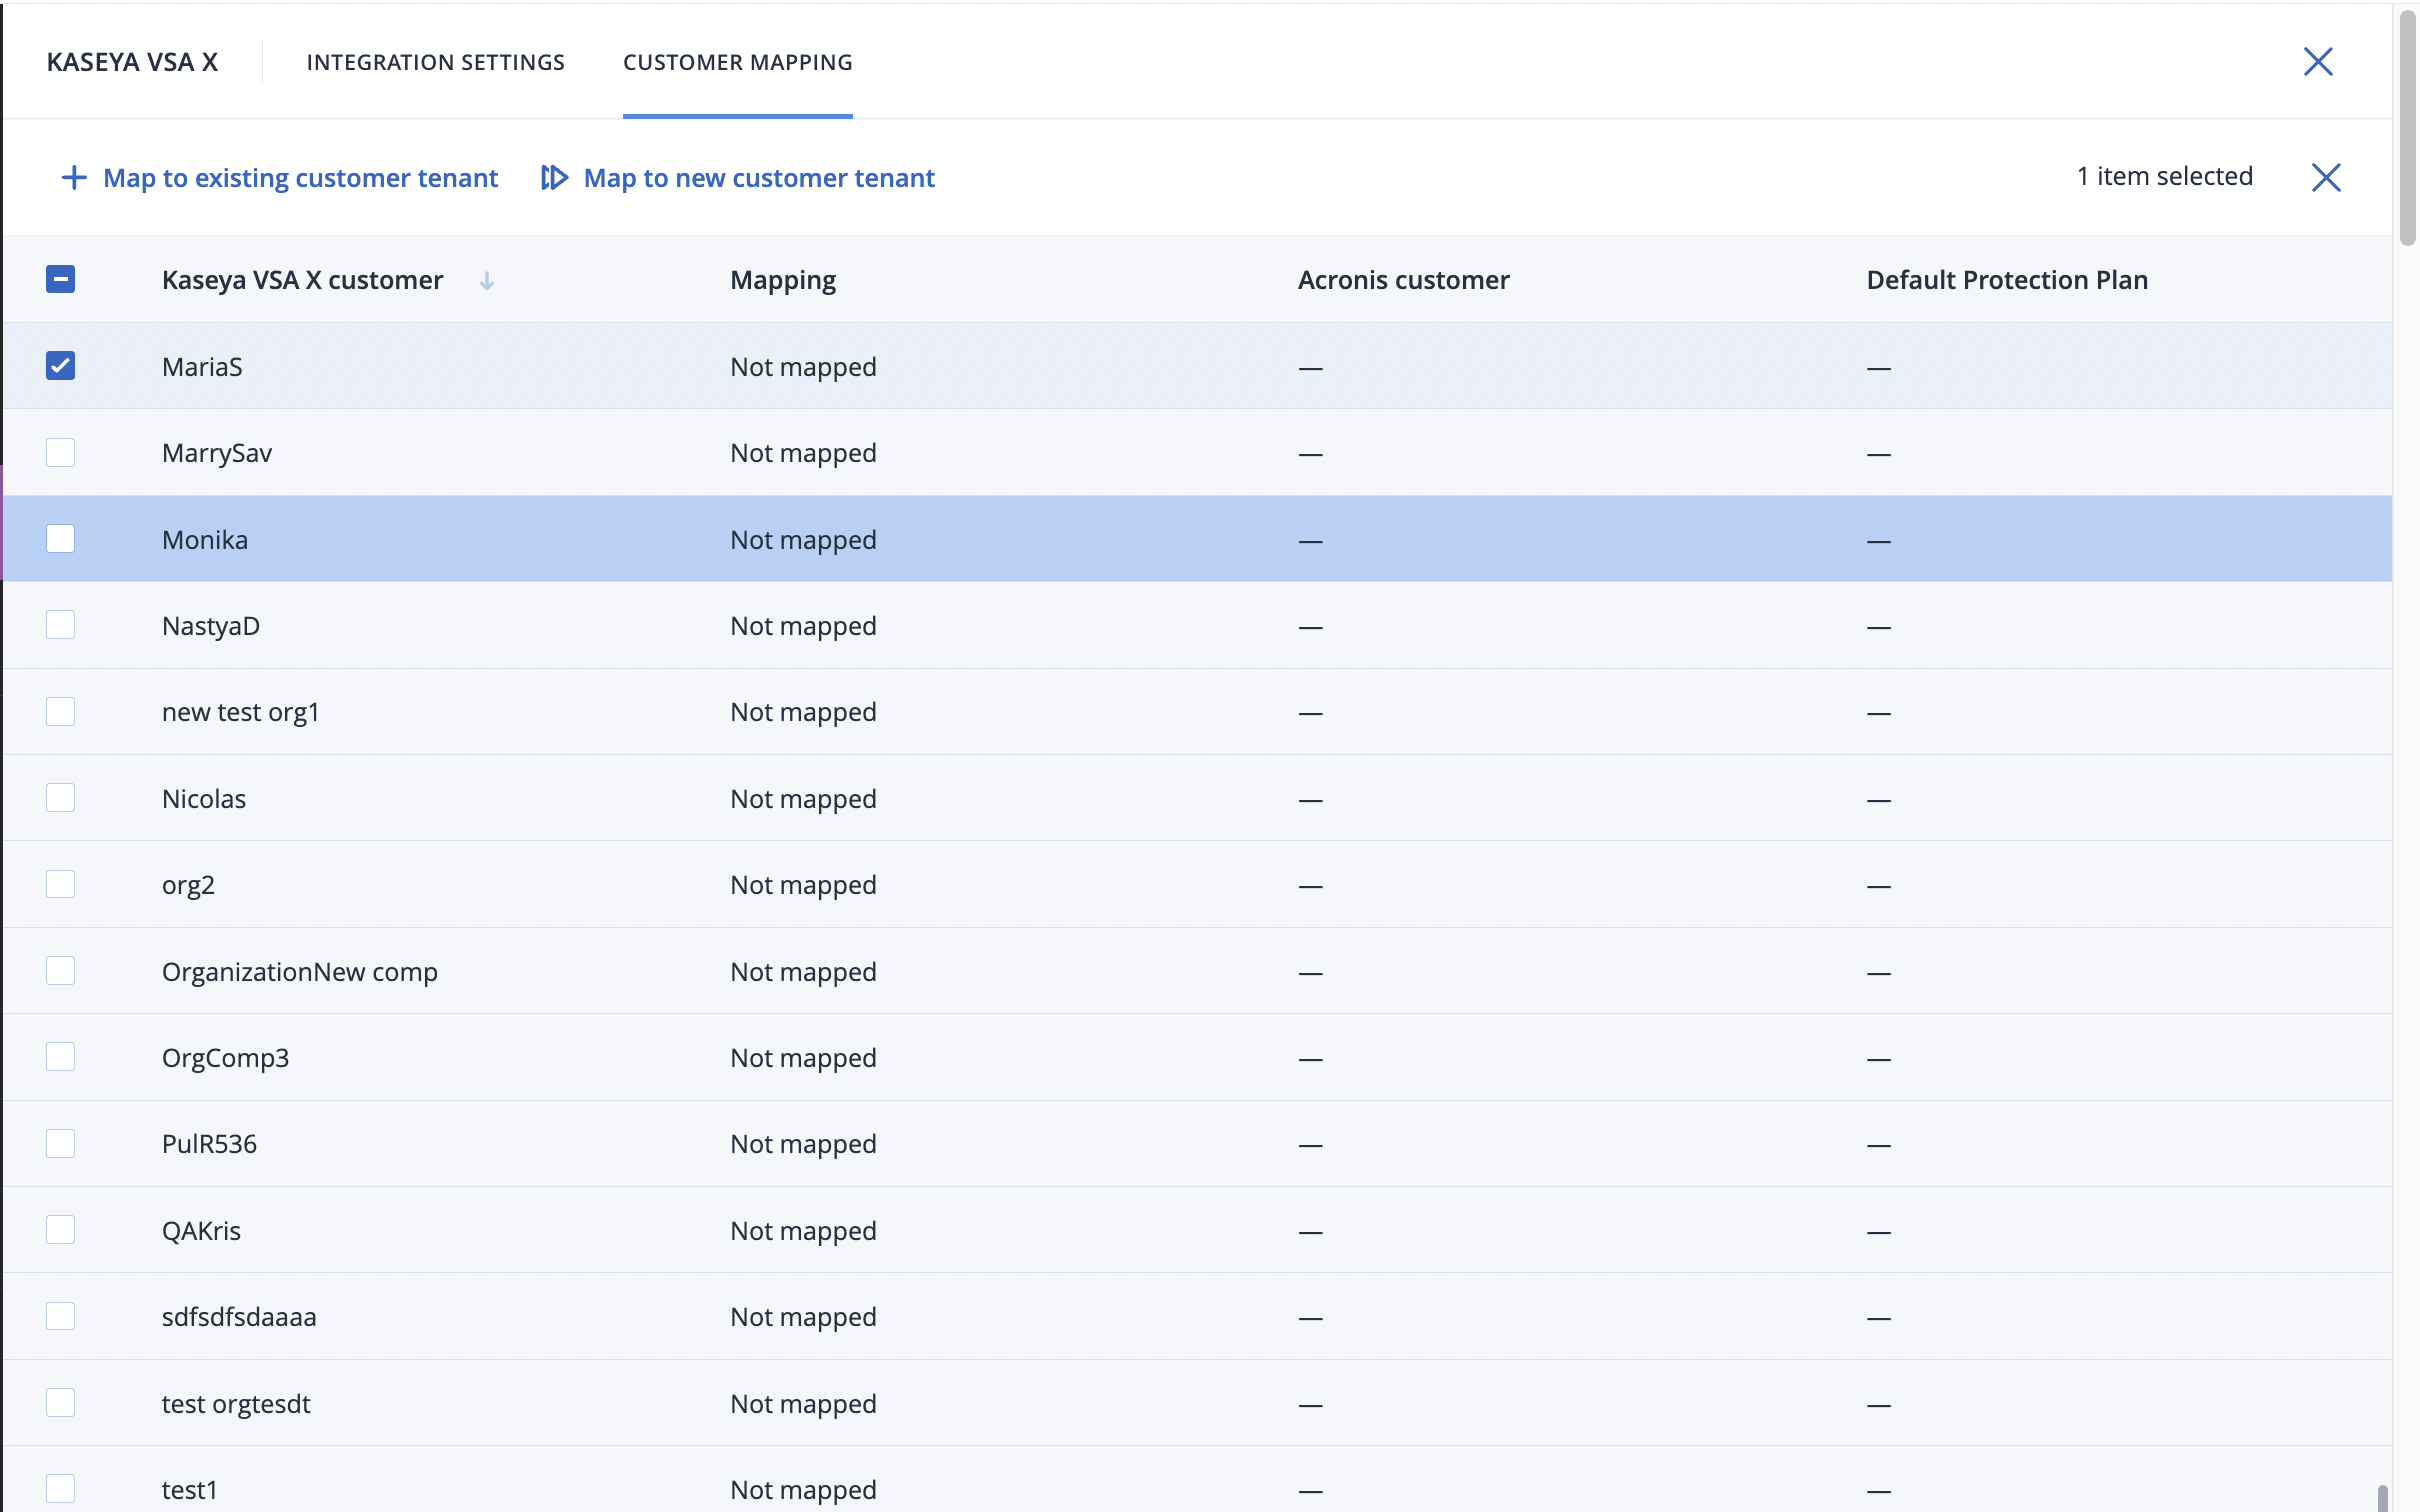
Task: Select the MariaS customer name
Action: click(x=202, y=367)
